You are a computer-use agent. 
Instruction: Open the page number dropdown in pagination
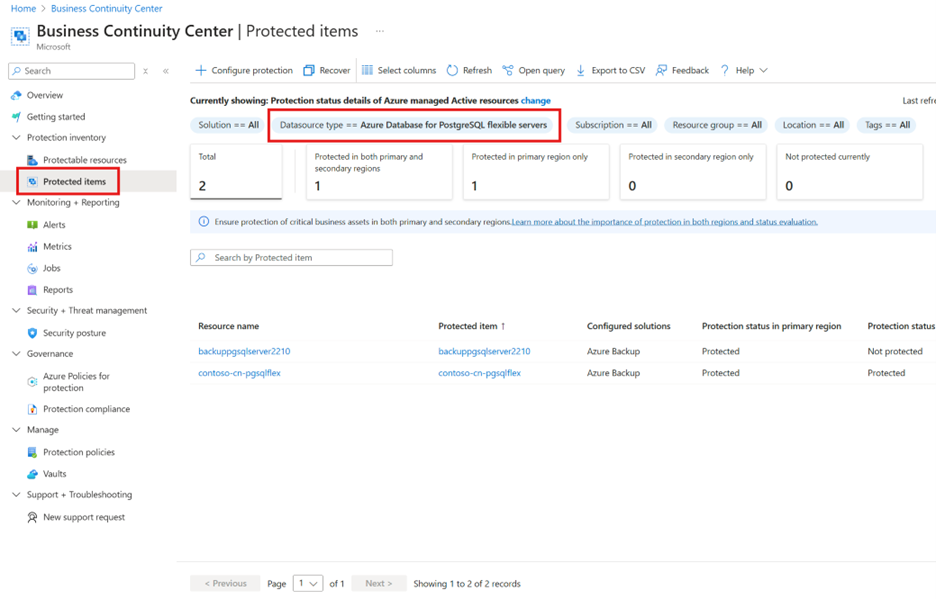click(x=308, y=583)
